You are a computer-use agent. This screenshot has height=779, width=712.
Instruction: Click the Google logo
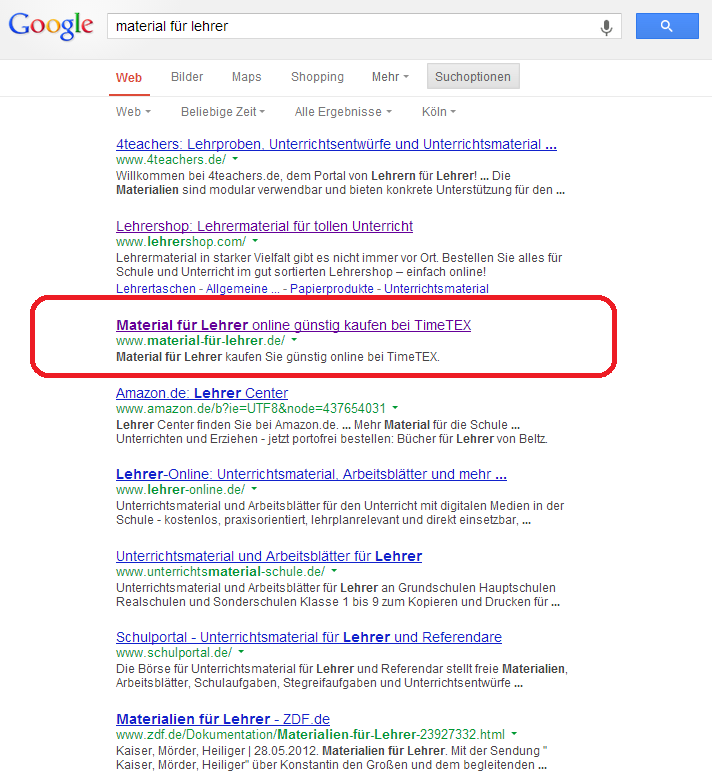[x=51, y=26]
